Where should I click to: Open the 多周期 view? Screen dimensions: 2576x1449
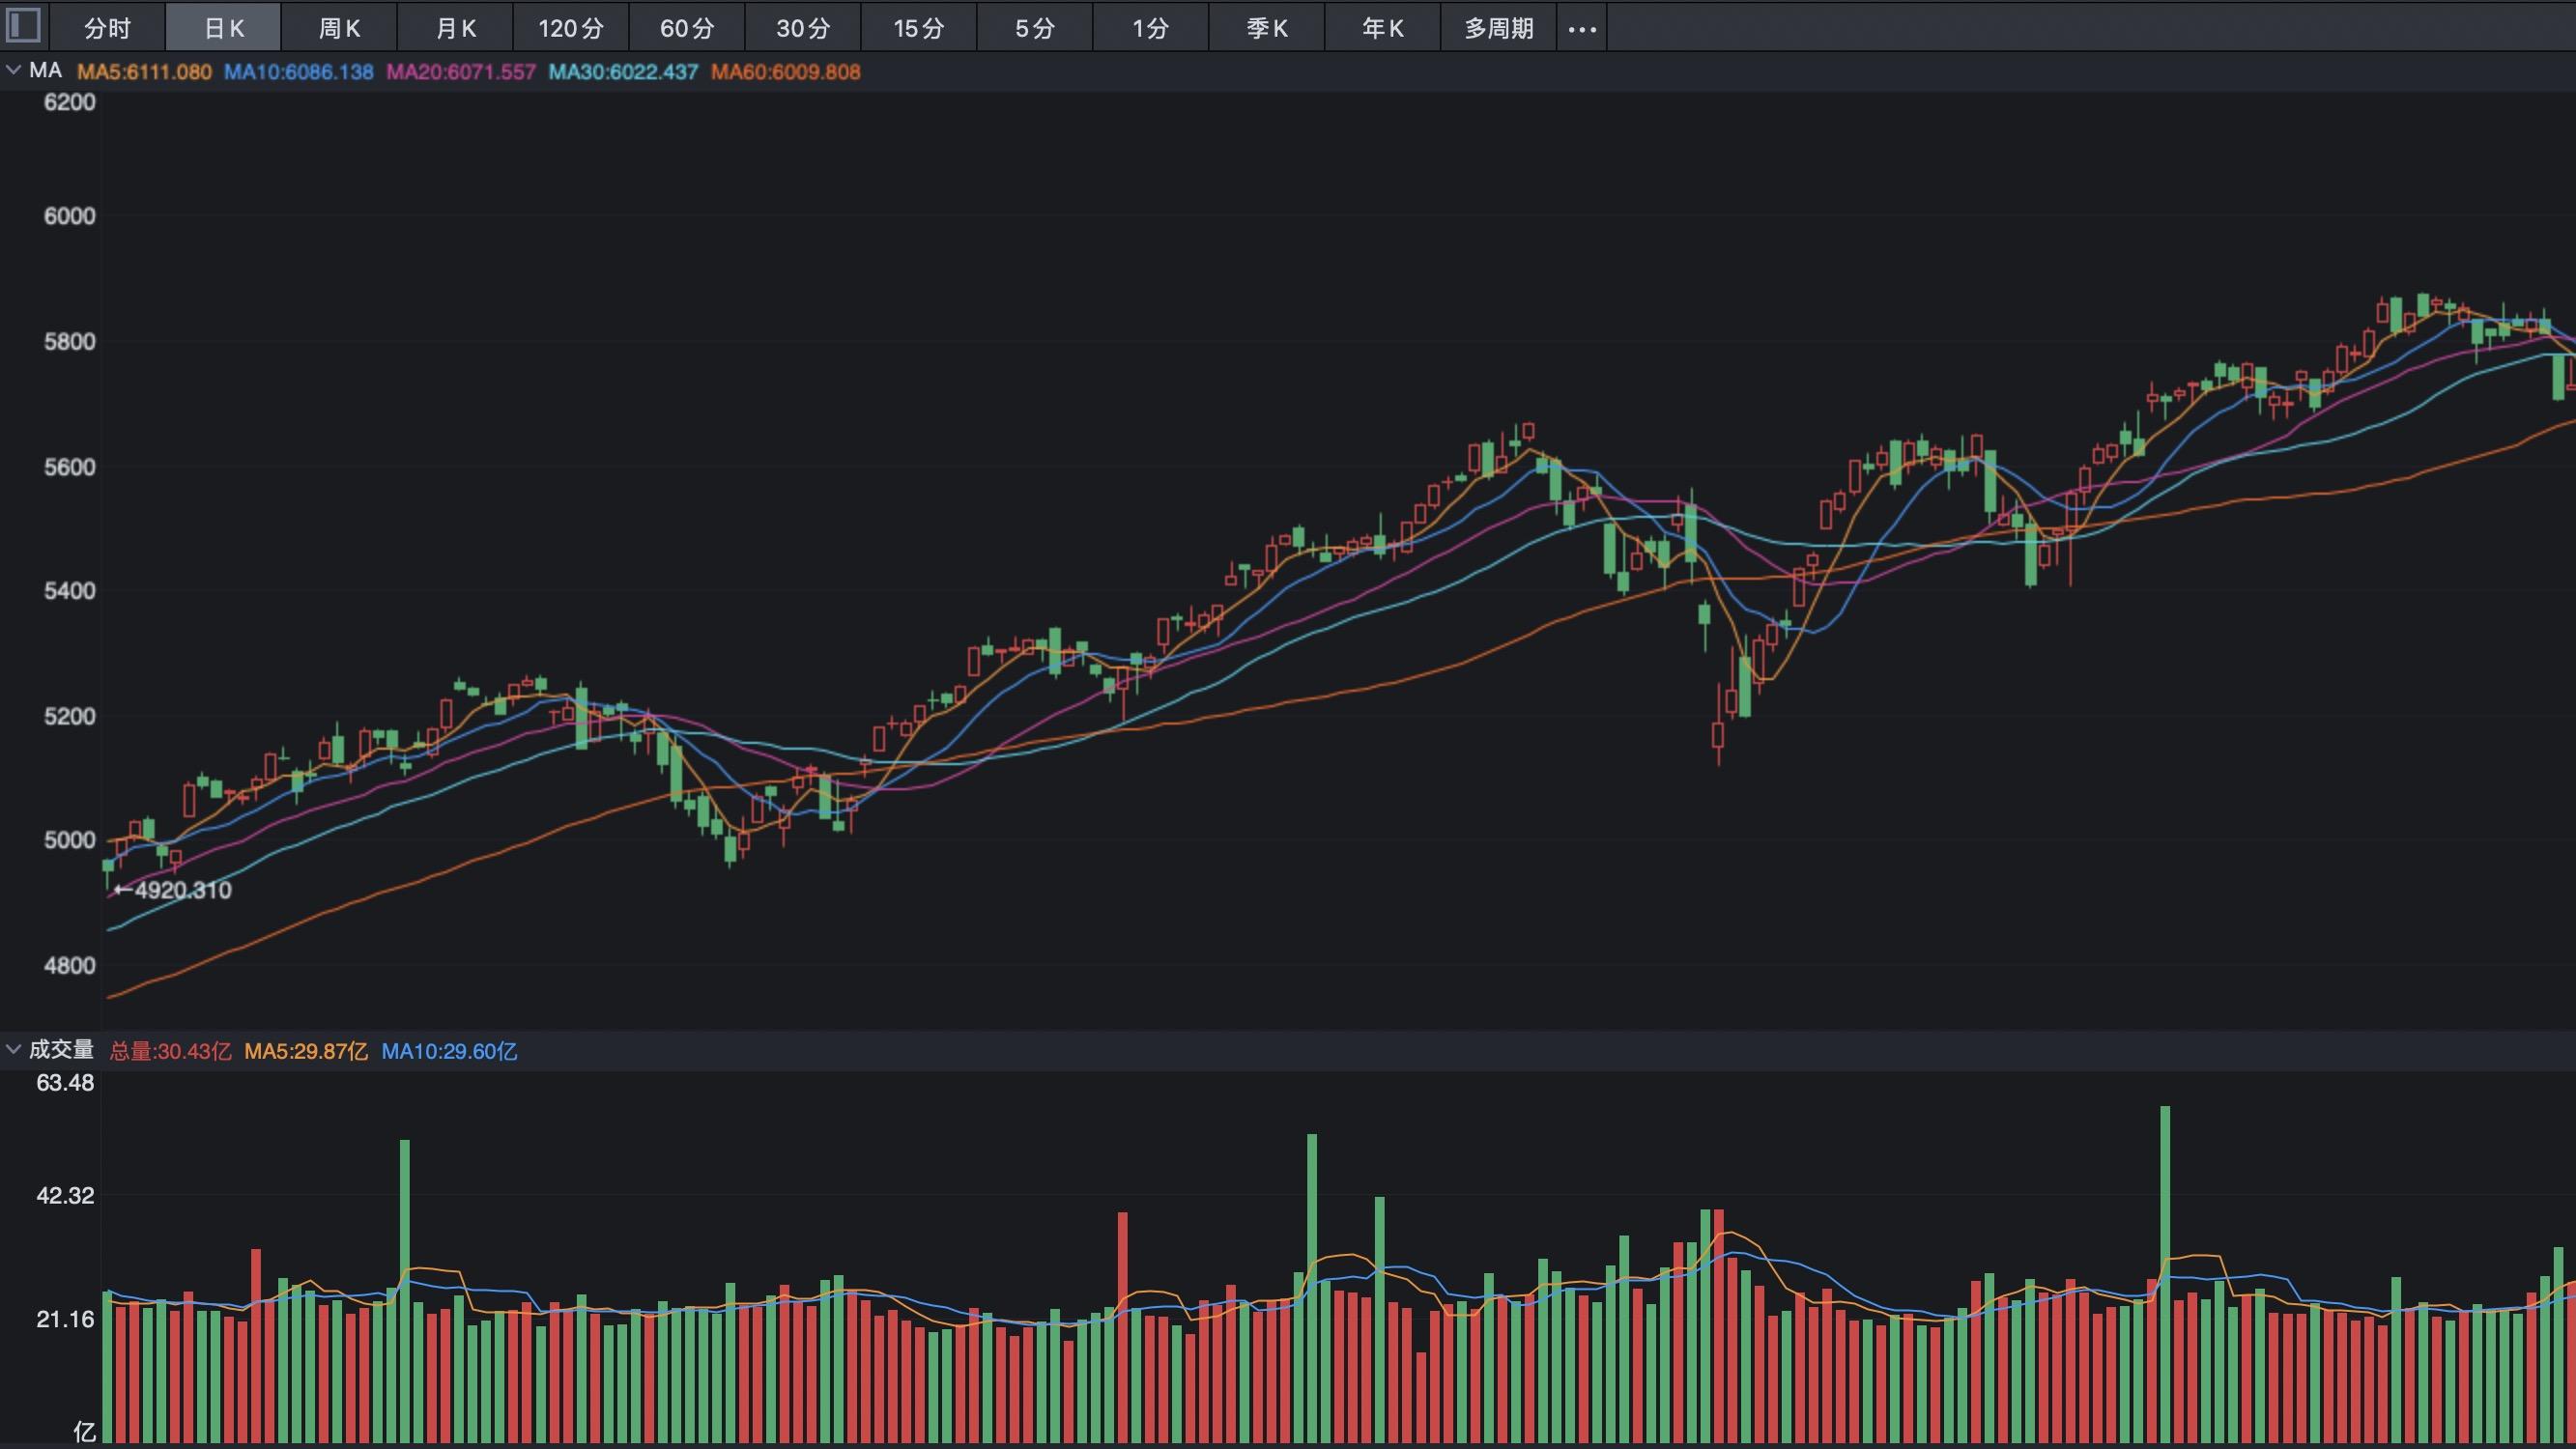click(x=1499, y=28)
